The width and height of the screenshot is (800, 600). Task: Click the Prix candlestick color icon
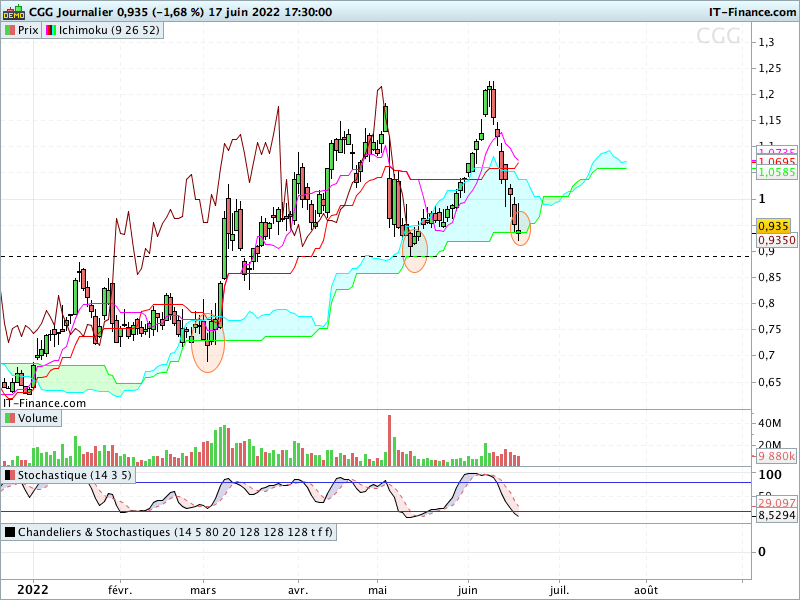pyautogui.click(x=10, y=30)
